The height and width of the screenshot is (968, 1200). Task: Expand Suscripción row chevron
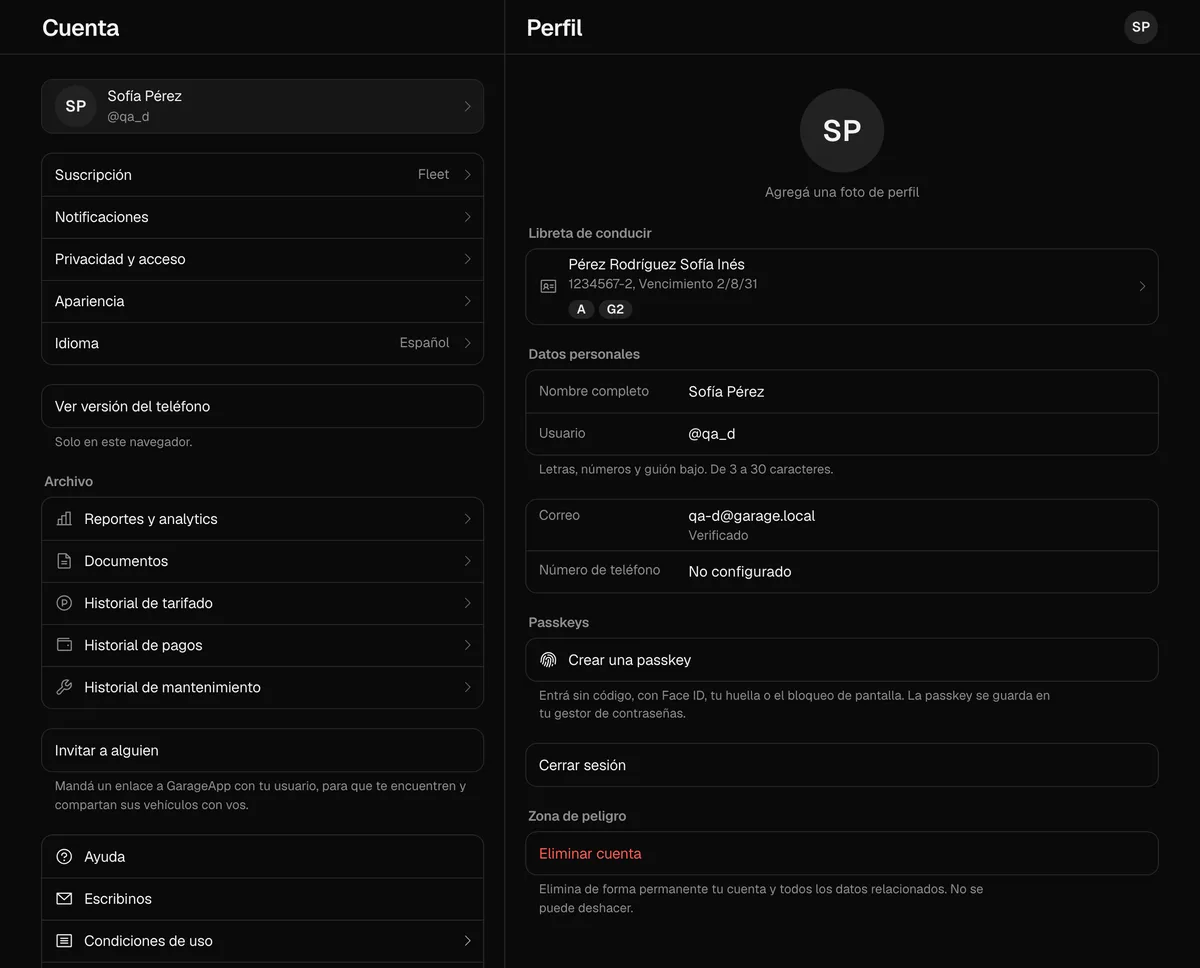click(x=467, y=175)
